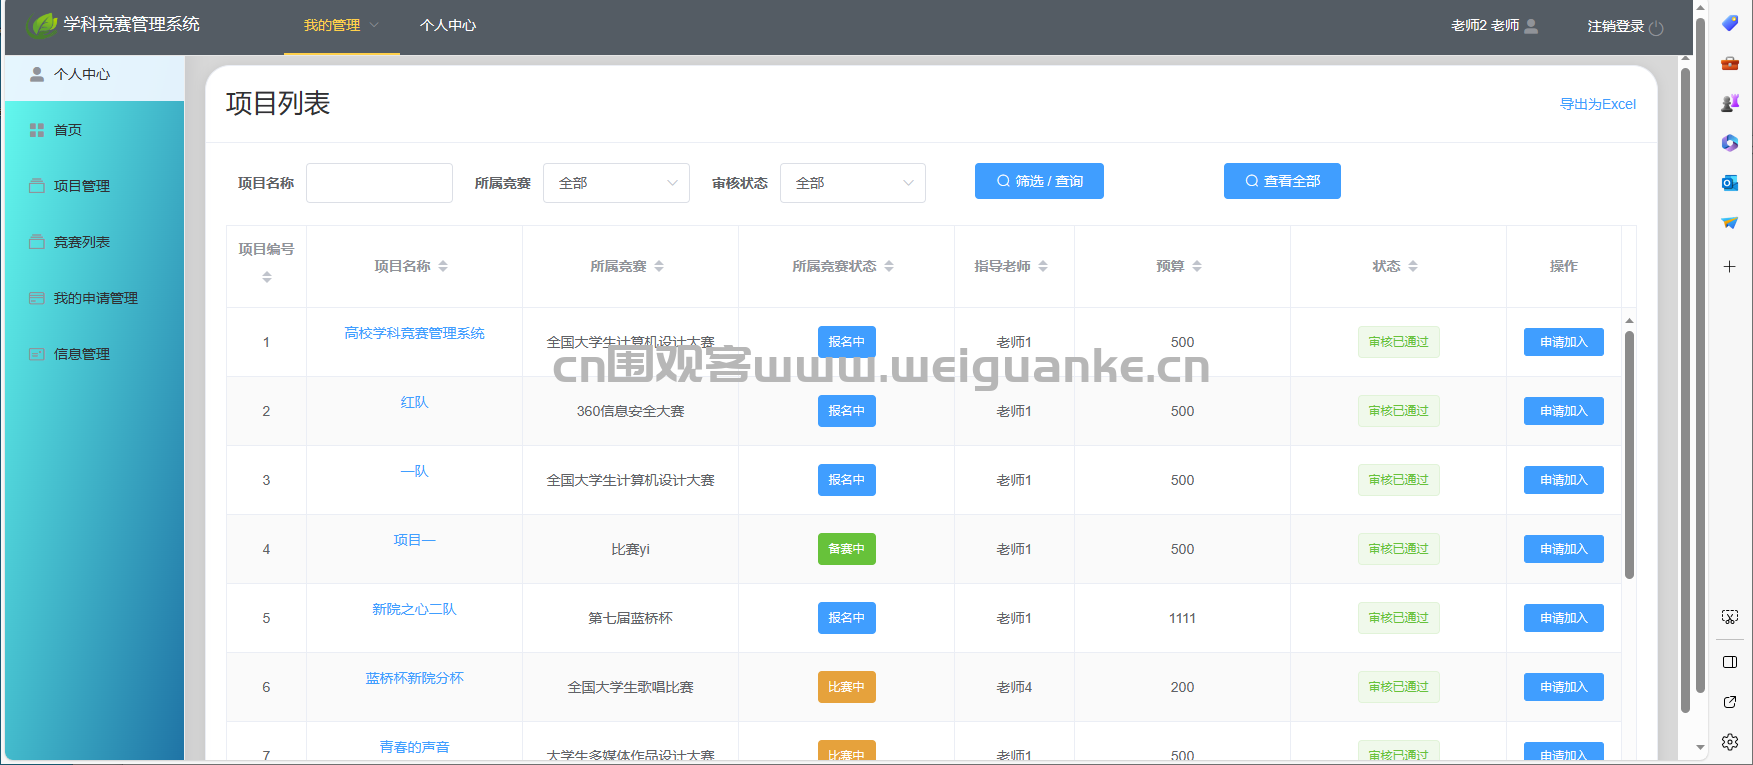This screenshot has height=765, width=1753.
Task: Open the browser sidebar chess games icon
Action: [1730, 103]
